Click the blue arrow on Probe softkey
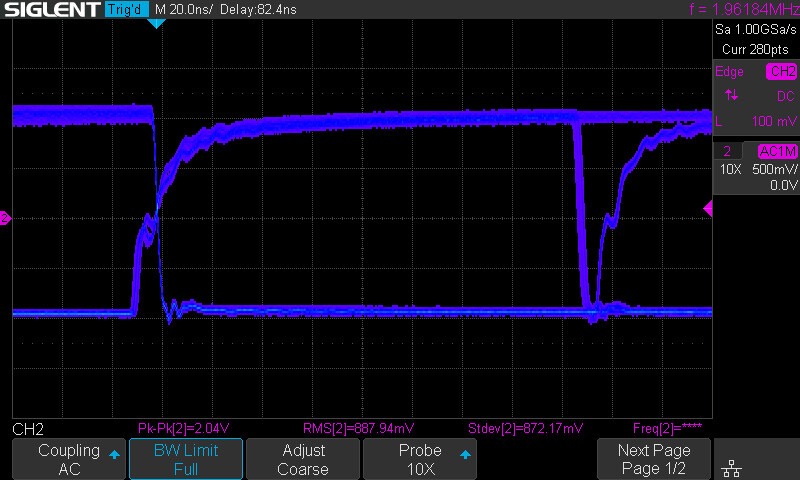The width and height of the screenshot is (800, 480). pyautogui.click(x=465, y=454)
